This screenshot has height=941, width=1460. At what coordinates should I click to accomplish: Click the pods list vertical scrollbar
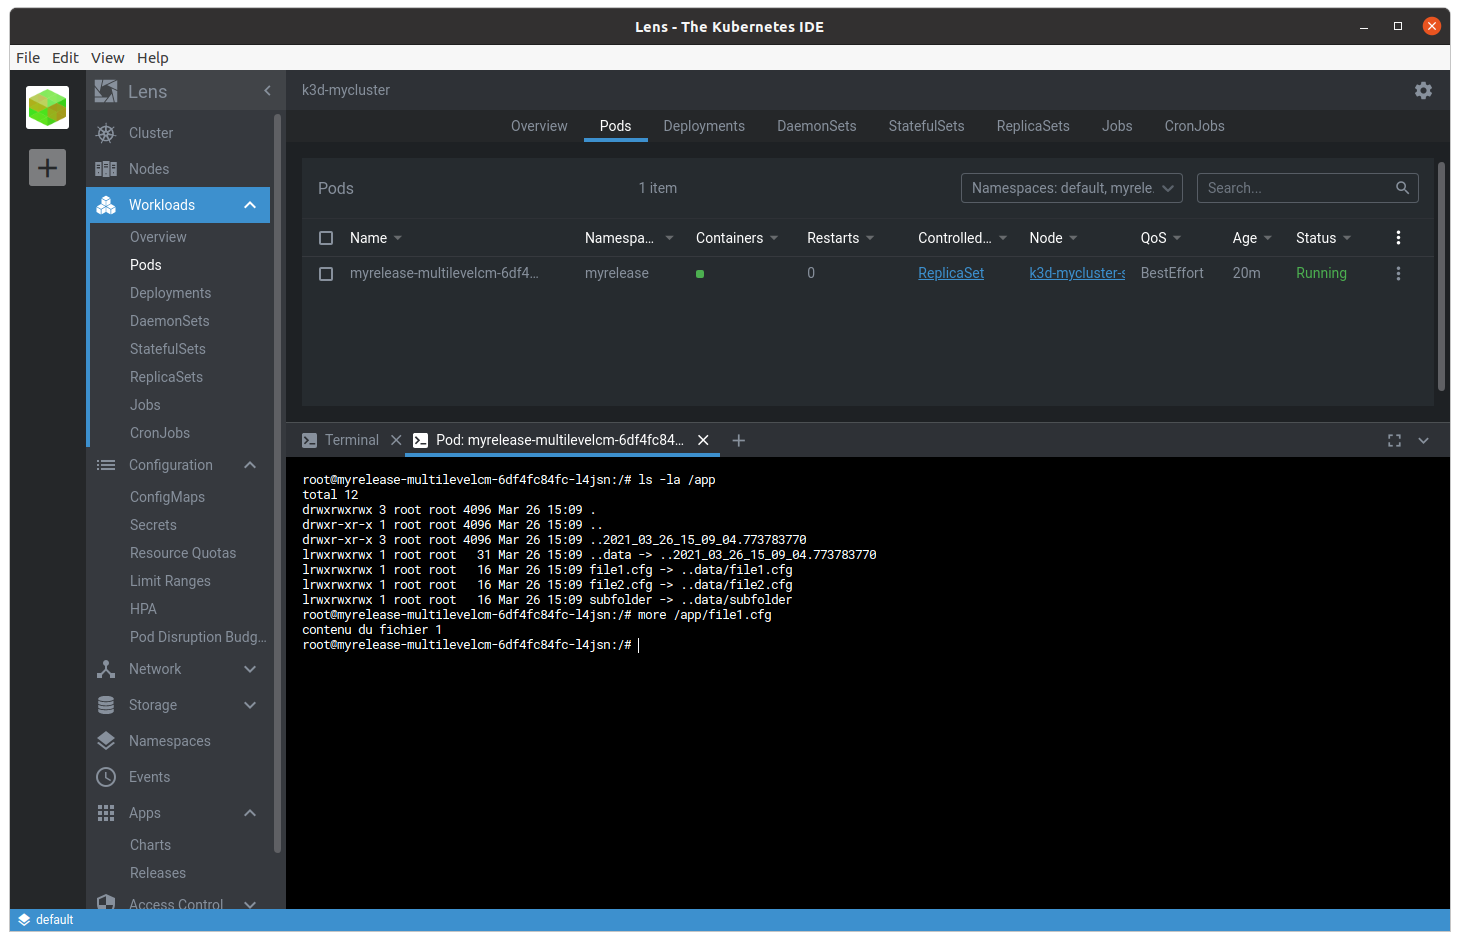(x=1441, y=276)
